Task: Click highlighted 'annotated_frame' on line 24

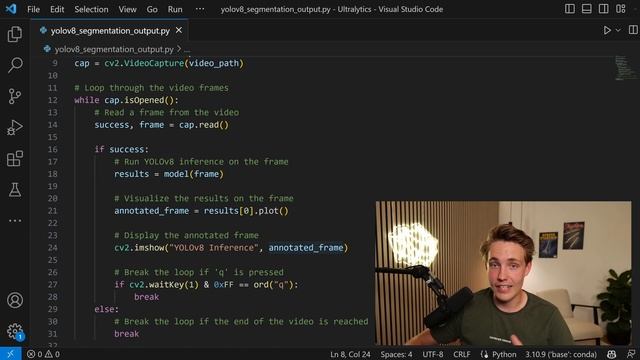Action: [x=306, y=248]
